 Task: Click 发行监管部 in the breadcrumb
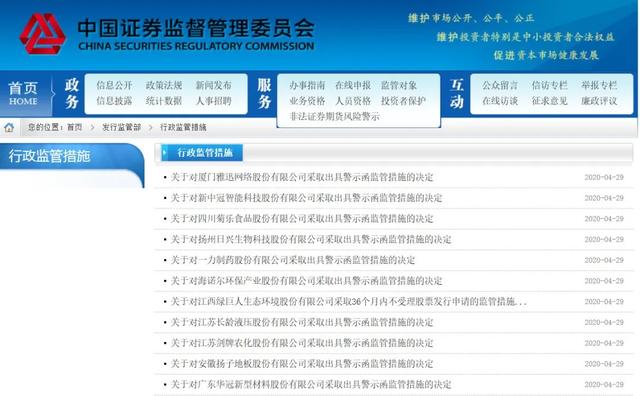coord(122,127)
